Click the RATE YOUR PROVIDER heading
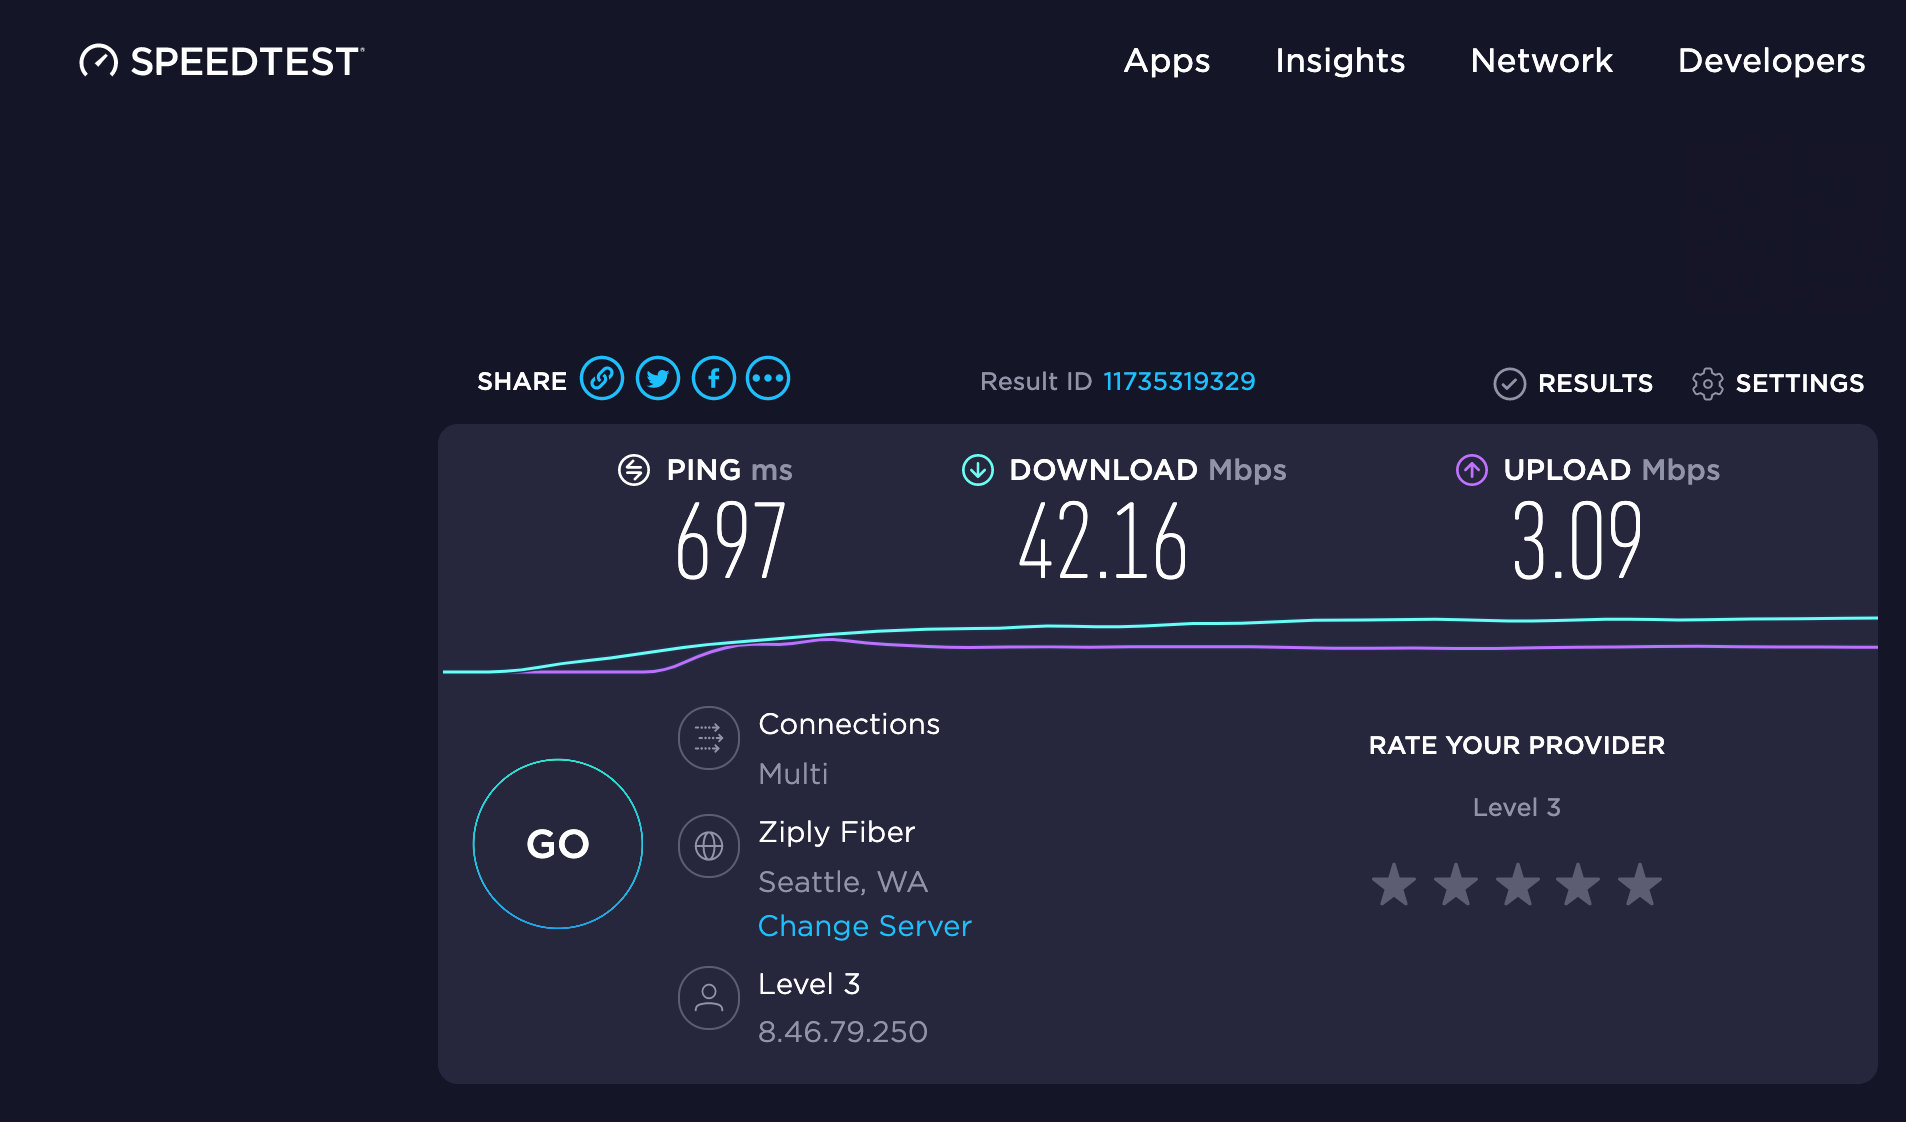Viewport: 1906px width, 1122px height. click(x=1517, y=745)
